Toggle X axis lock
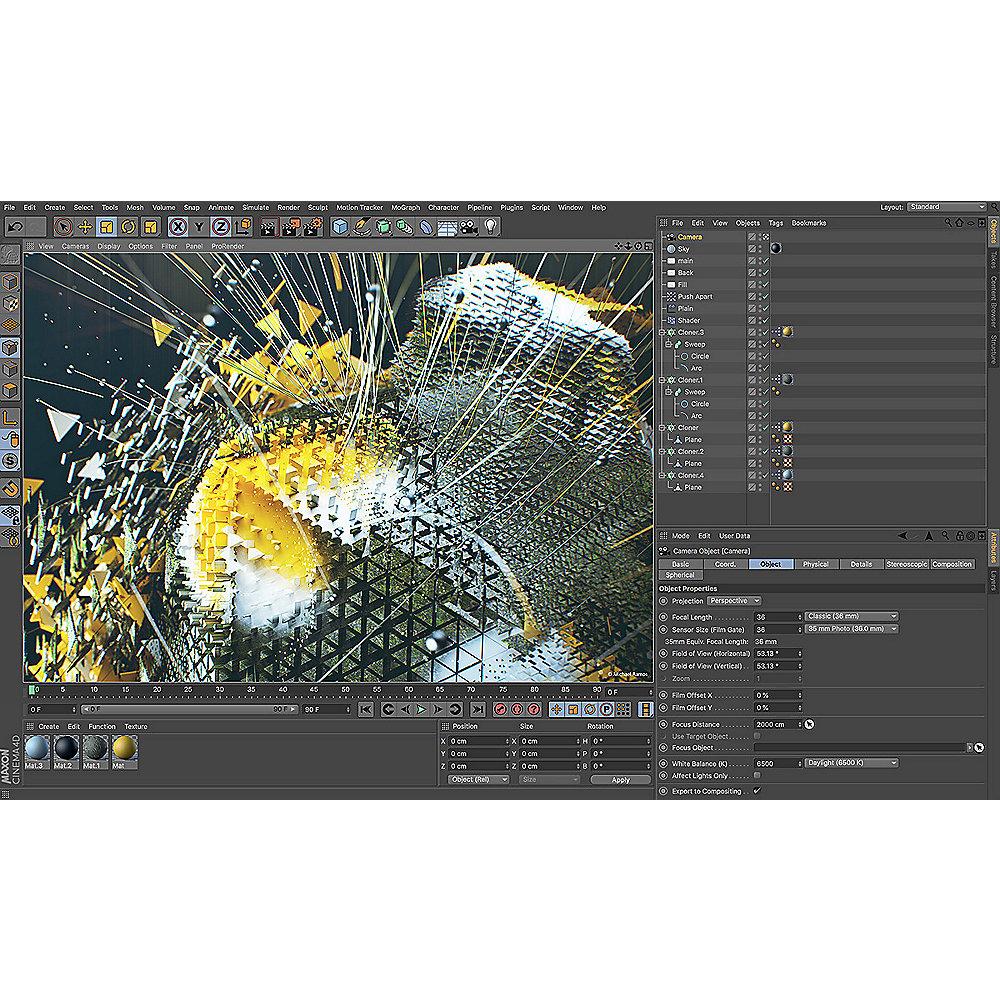The width and height of the screenshot is (1000, 1000). click(x=177, y=227)
